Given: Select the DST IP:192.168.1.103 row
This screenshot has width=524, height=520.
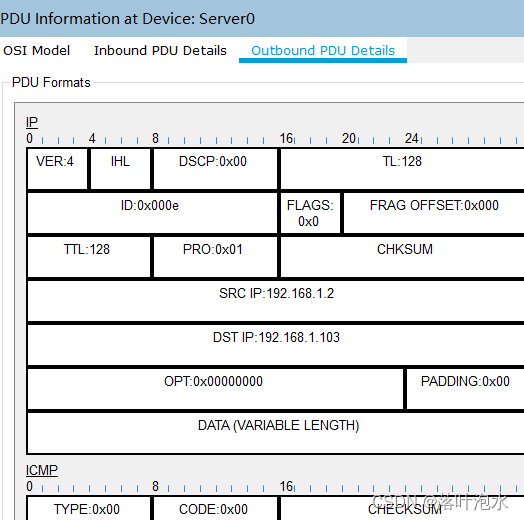Looking at the screenshot, I should pos(276,345).
